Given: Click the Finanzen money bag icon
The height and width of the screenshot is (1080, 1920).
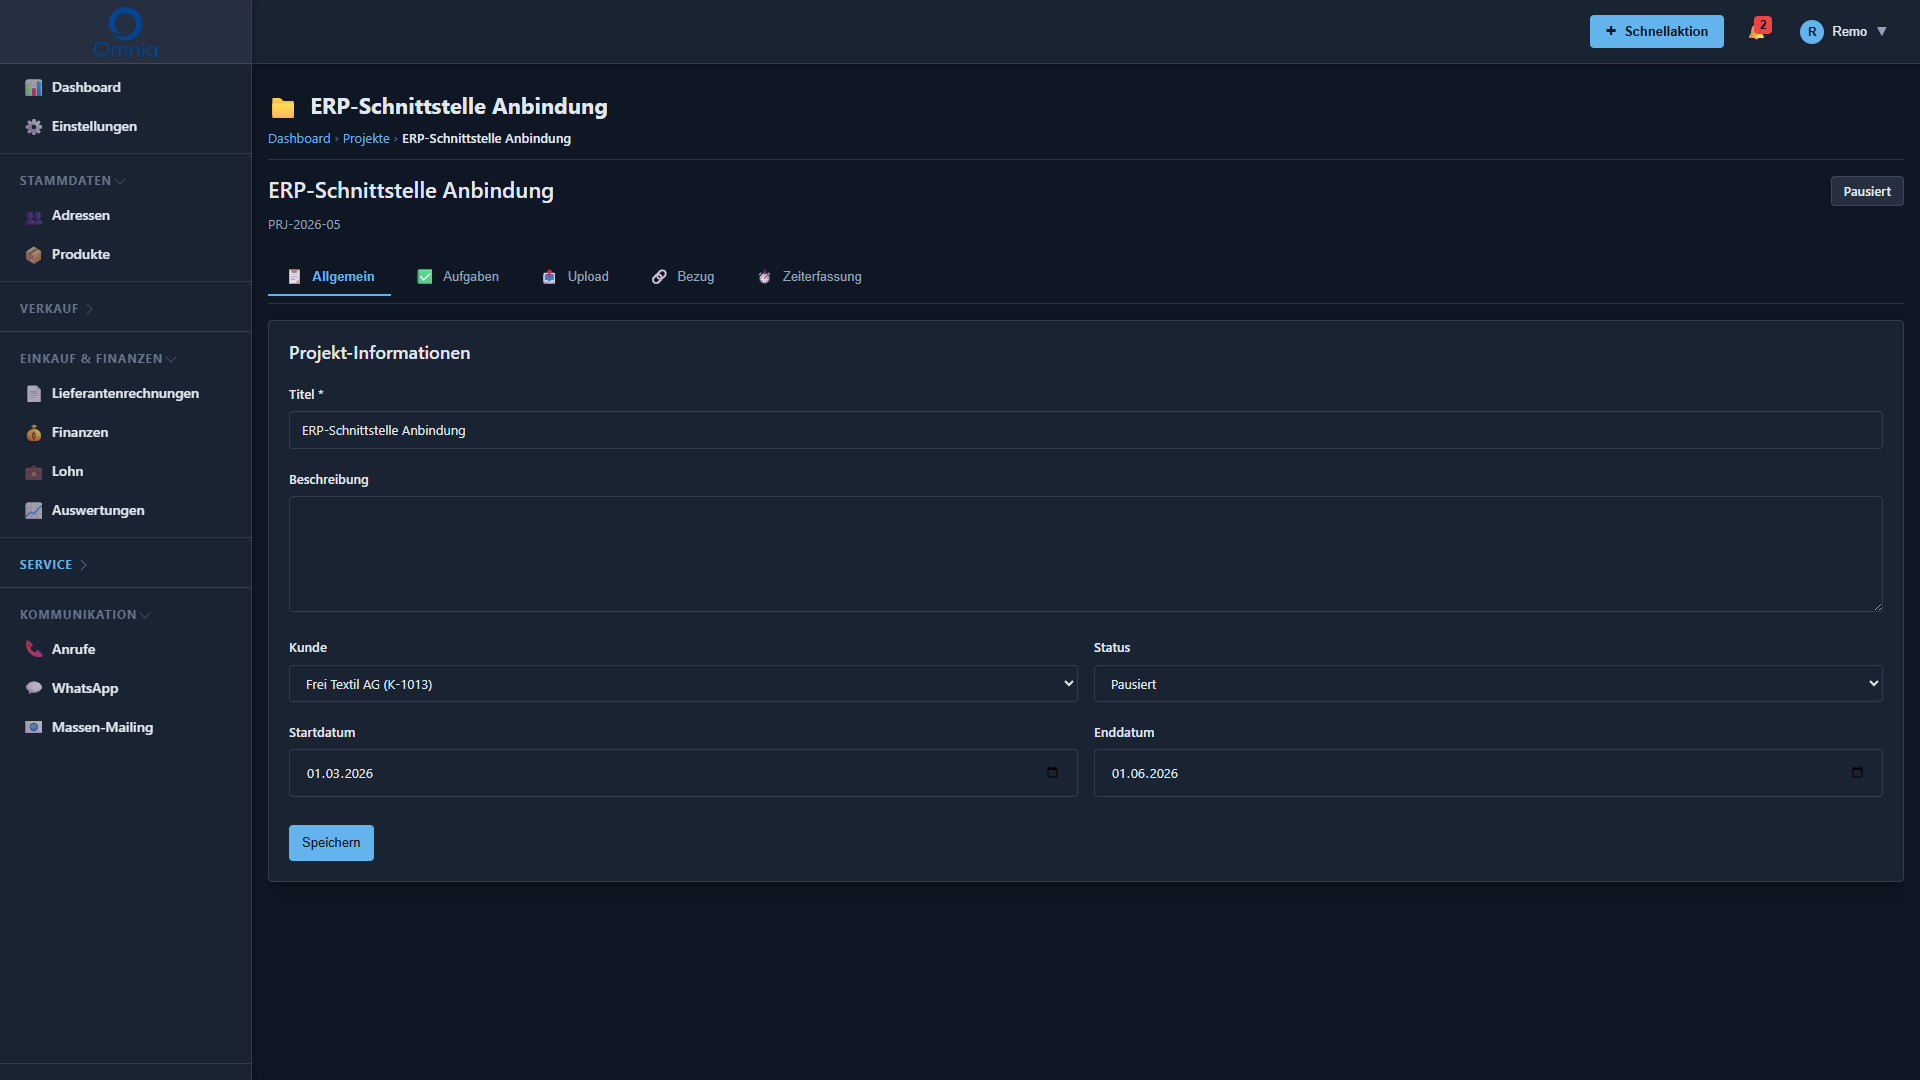Looking at the screenshot, I should [34, 433].
